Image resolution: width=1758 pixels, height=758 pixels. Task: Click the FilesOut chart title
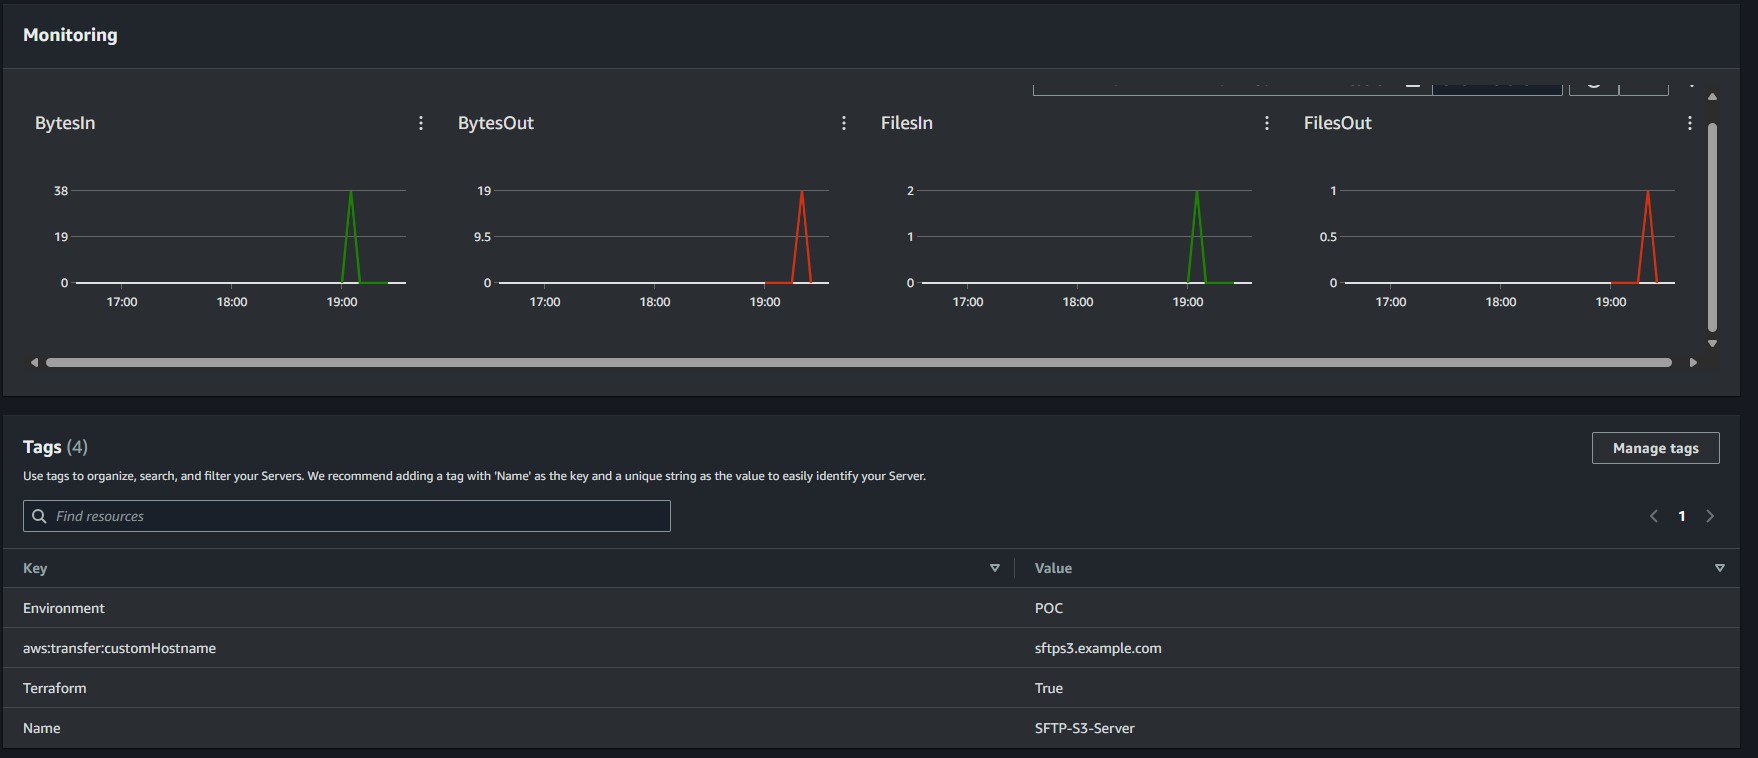[1338, 123]
